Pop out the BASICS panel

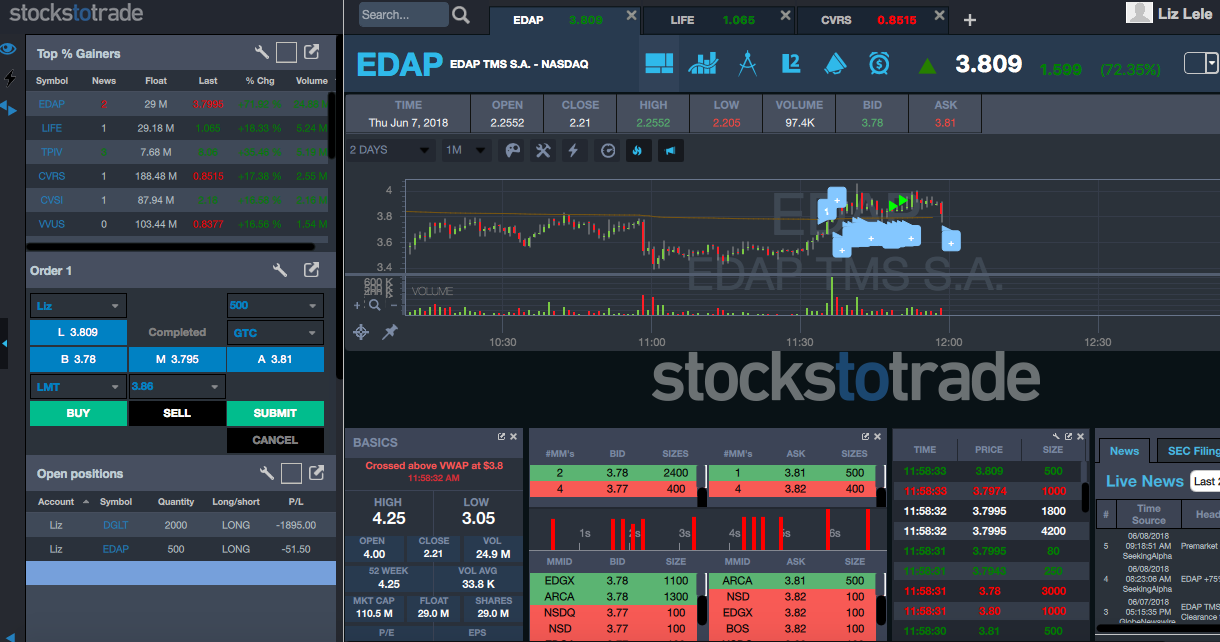tap(502, 437)
